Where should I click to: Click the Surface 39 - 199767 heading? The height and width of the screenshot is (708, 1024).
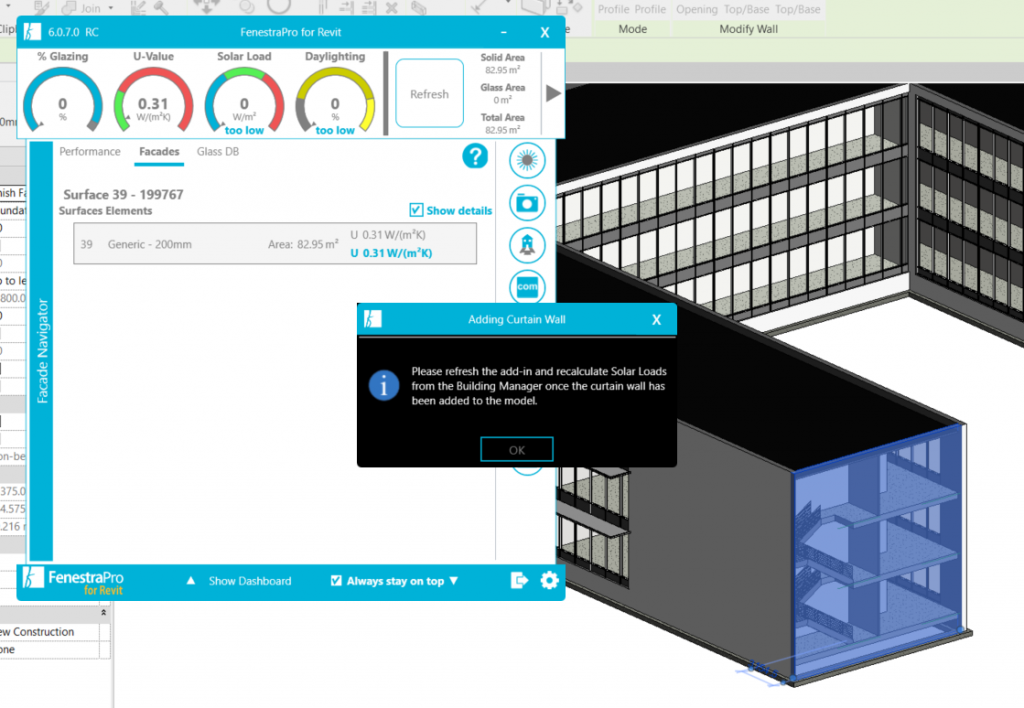click(x=123, y=194)
